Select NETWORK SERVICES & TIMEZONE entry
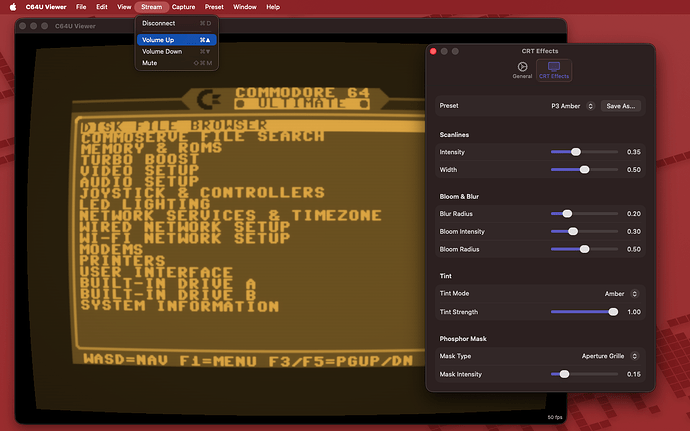Viewport: 690px width, 431px height. (230, 216)
